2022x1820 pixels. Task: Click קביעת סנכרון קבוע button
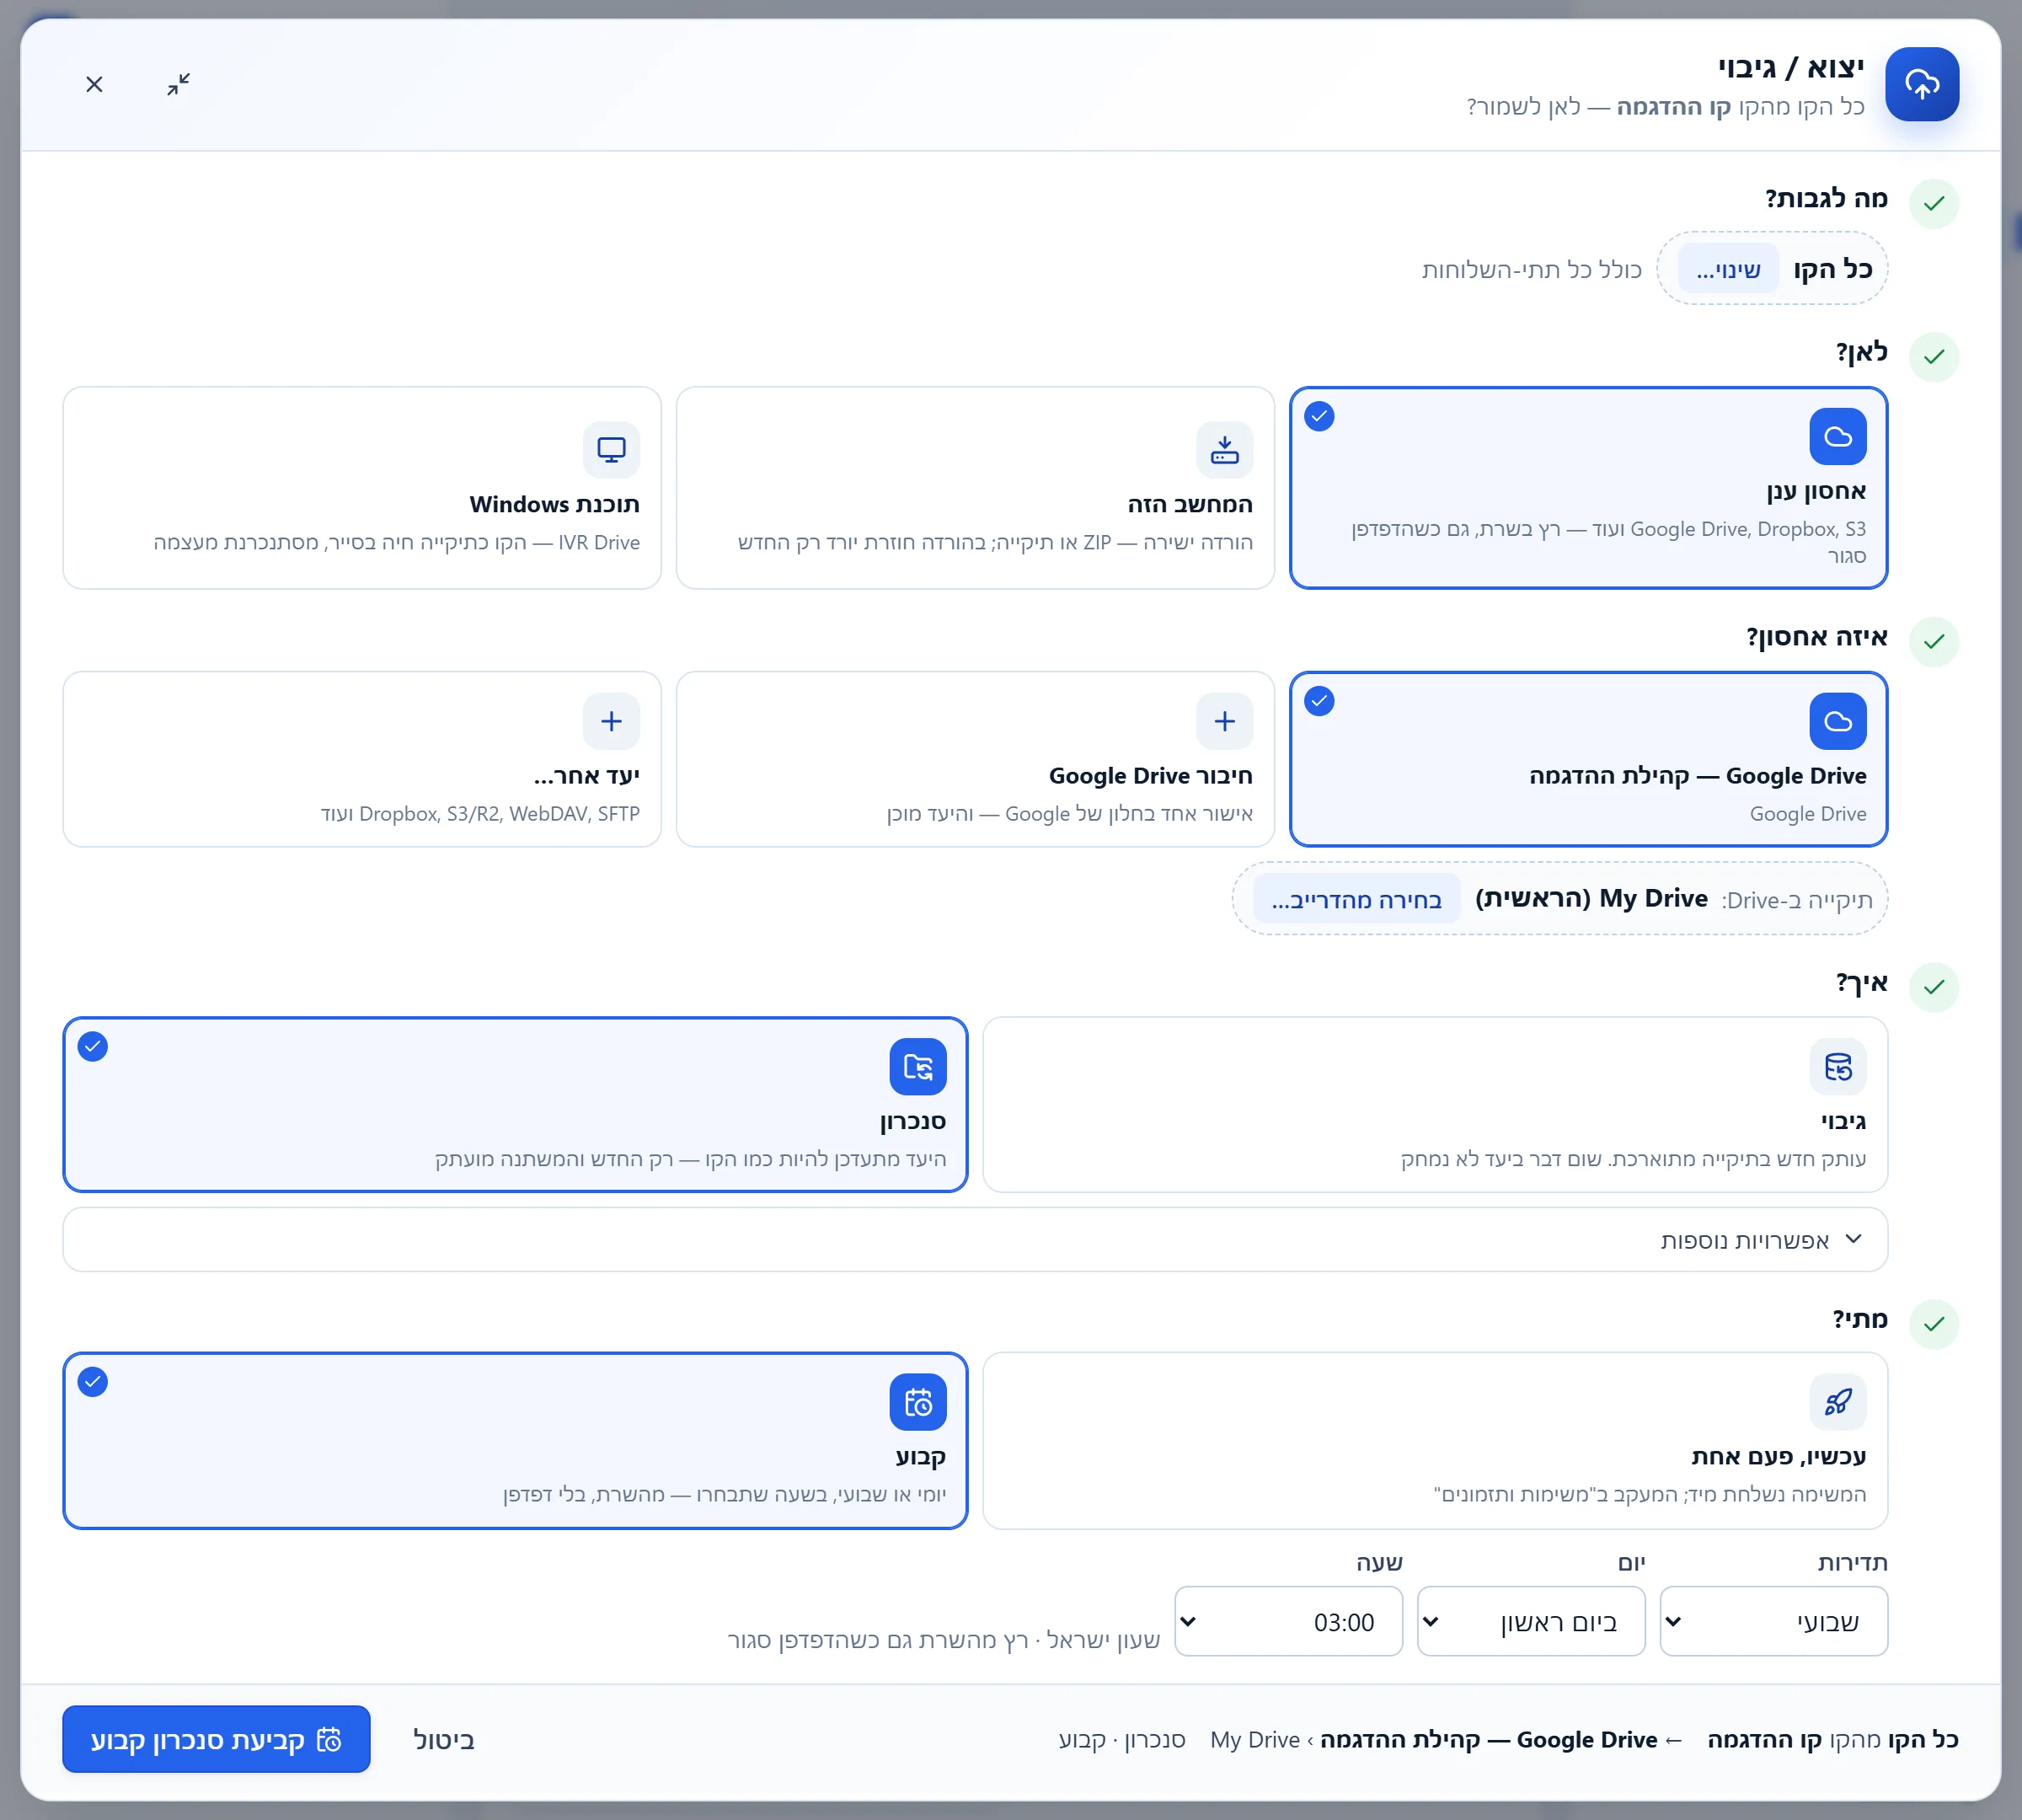click(216, 1739)
